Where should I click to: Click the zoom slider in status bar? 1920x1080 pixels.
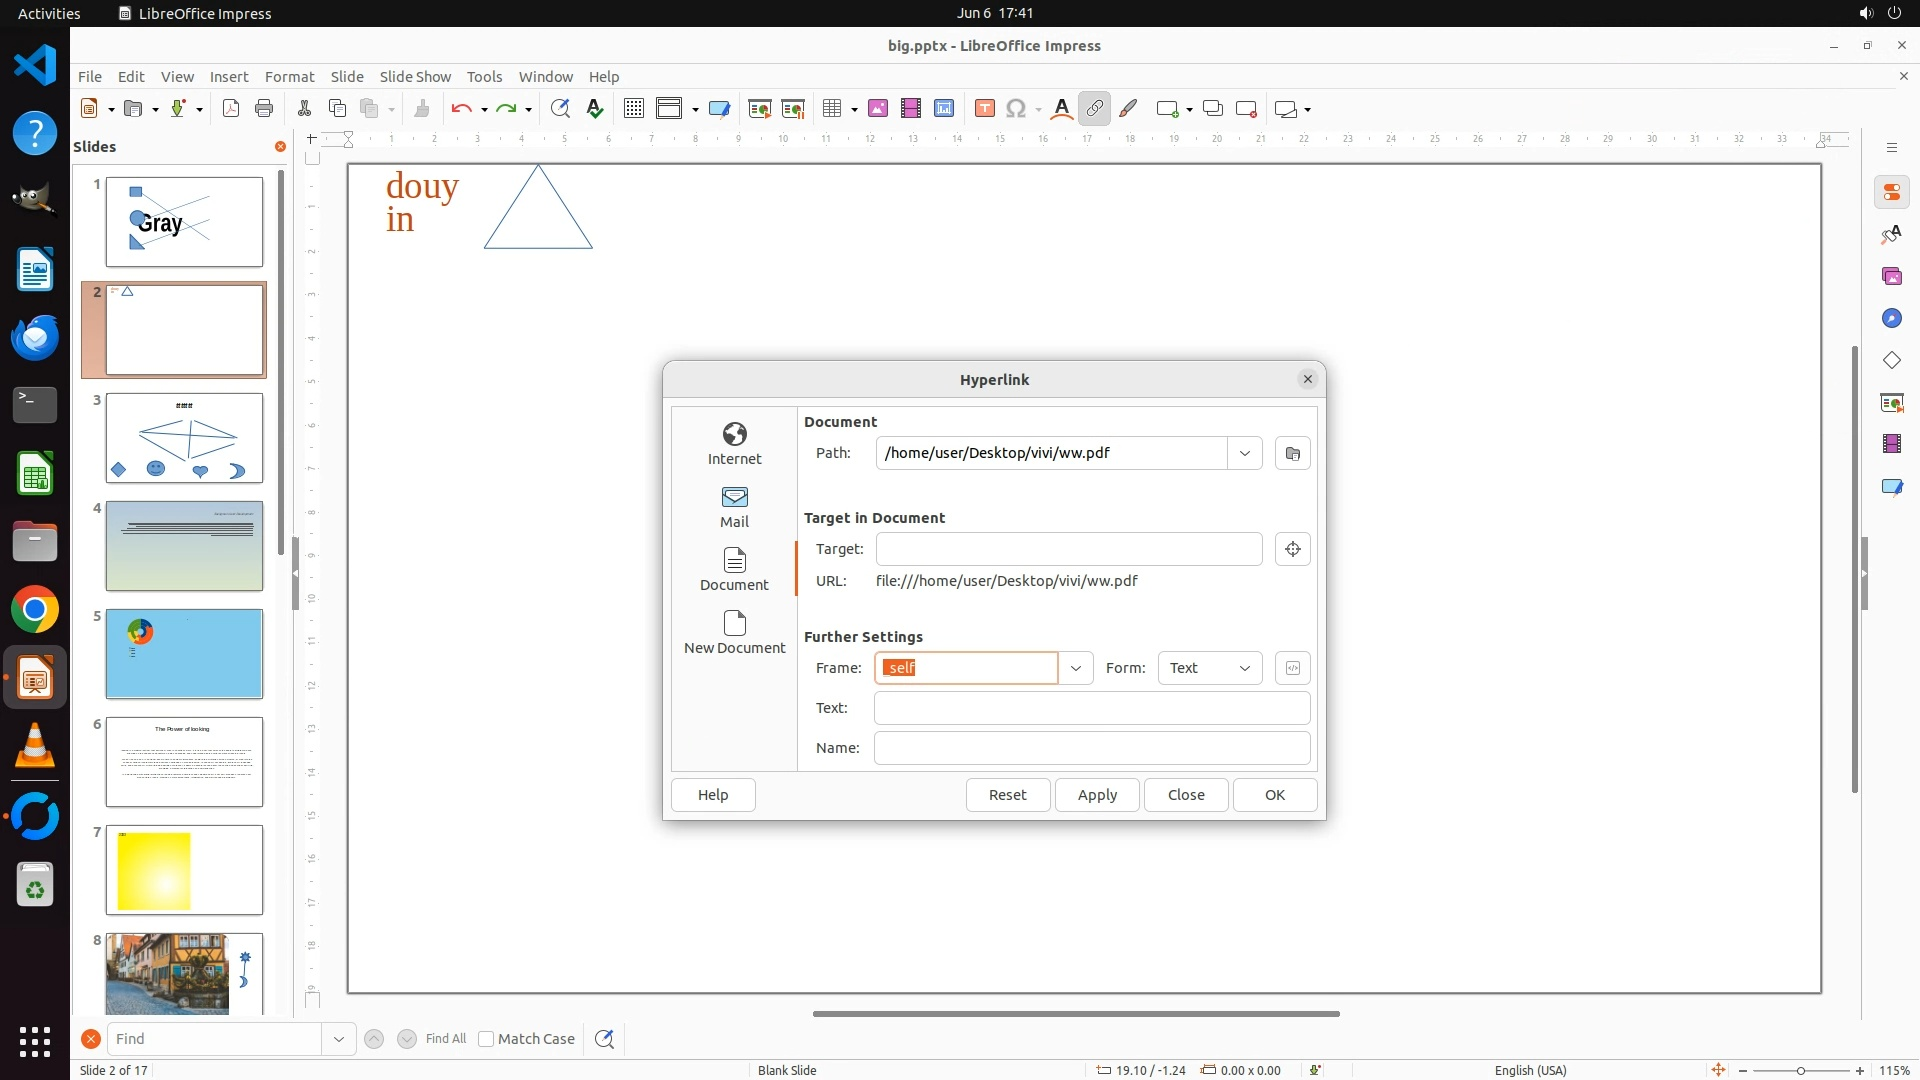(x=1800, y=1070)
